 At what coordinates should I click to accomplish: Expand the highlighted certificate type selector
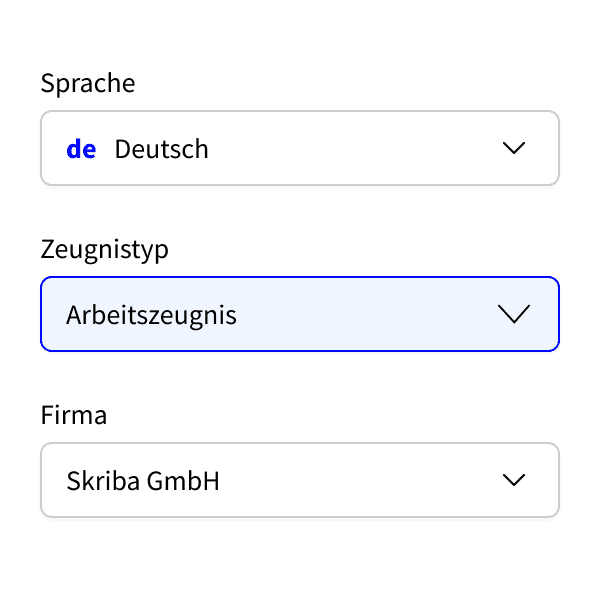[300, 314]
